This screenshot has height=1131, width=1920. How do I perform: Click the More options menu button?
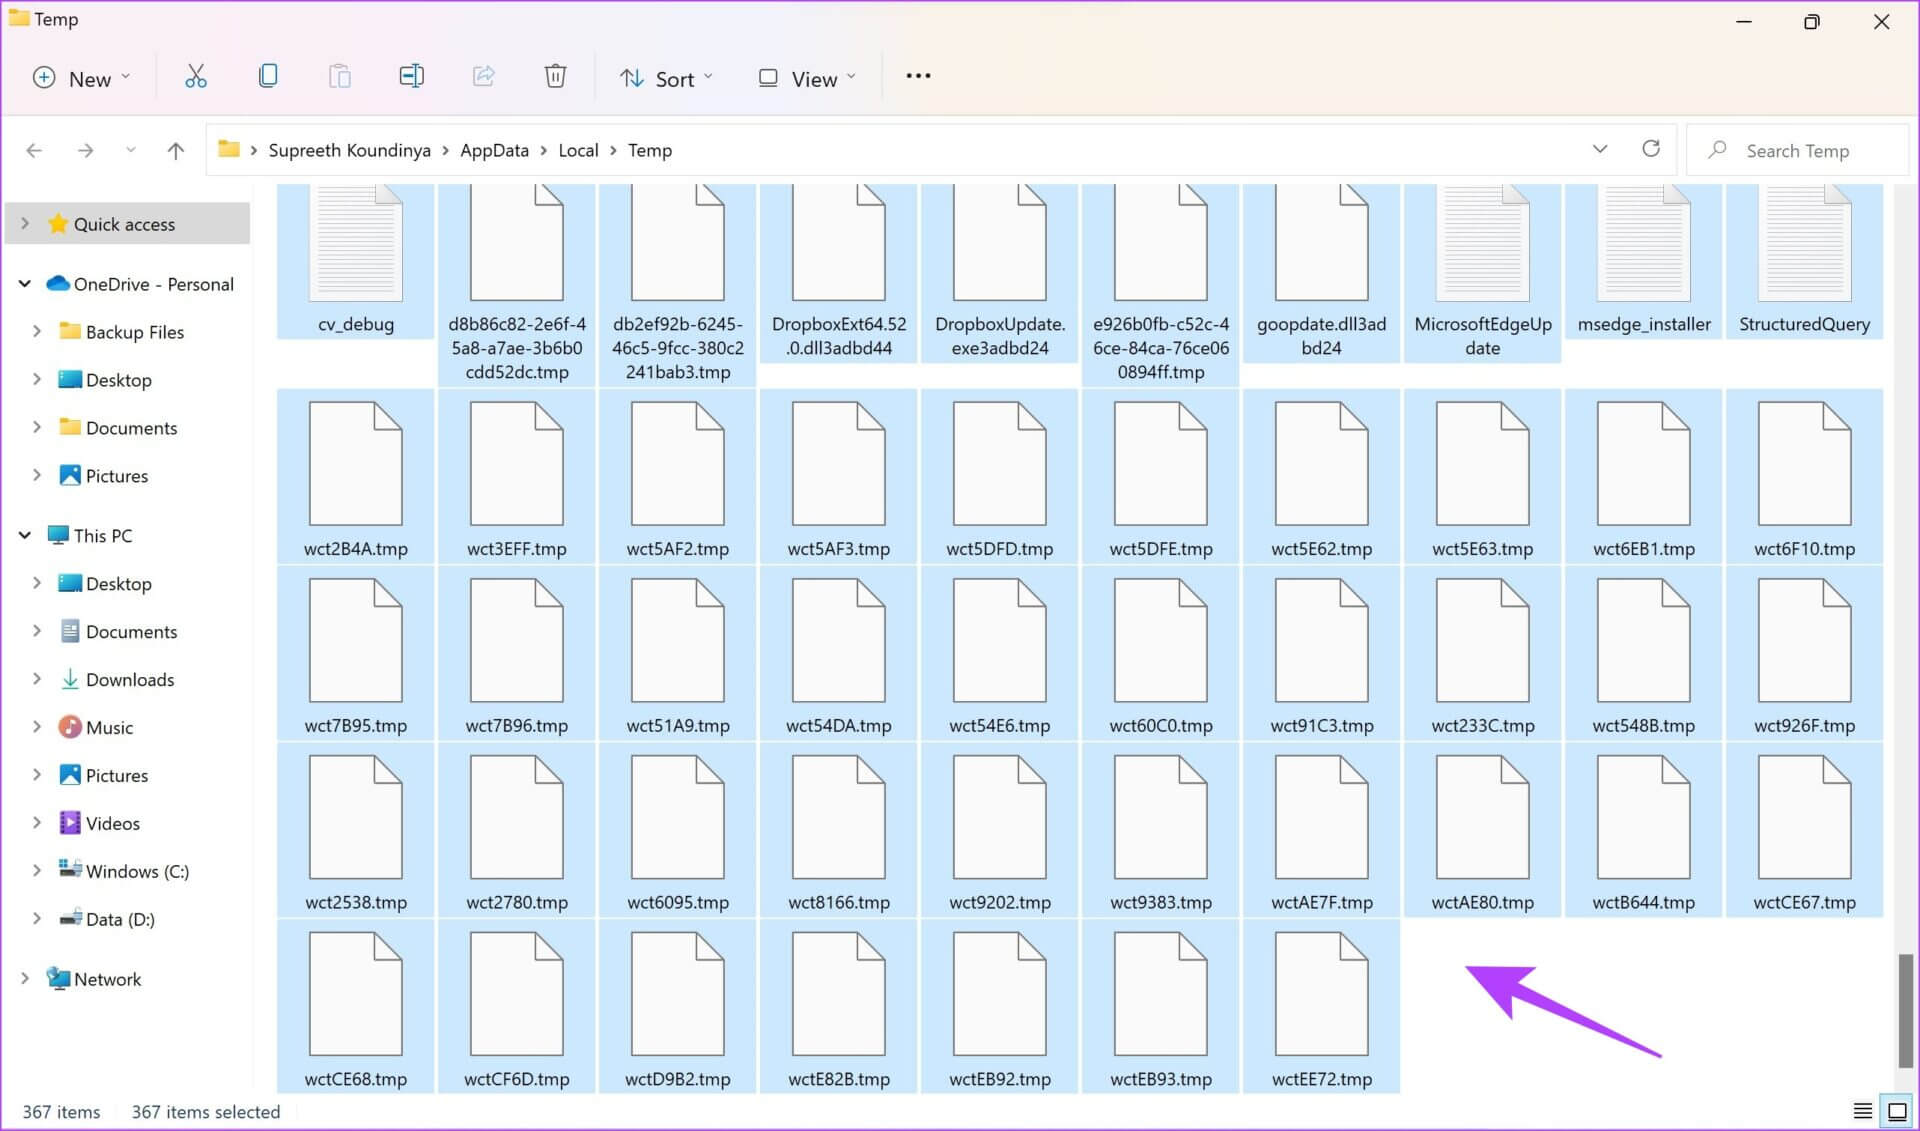coord(918,77)
